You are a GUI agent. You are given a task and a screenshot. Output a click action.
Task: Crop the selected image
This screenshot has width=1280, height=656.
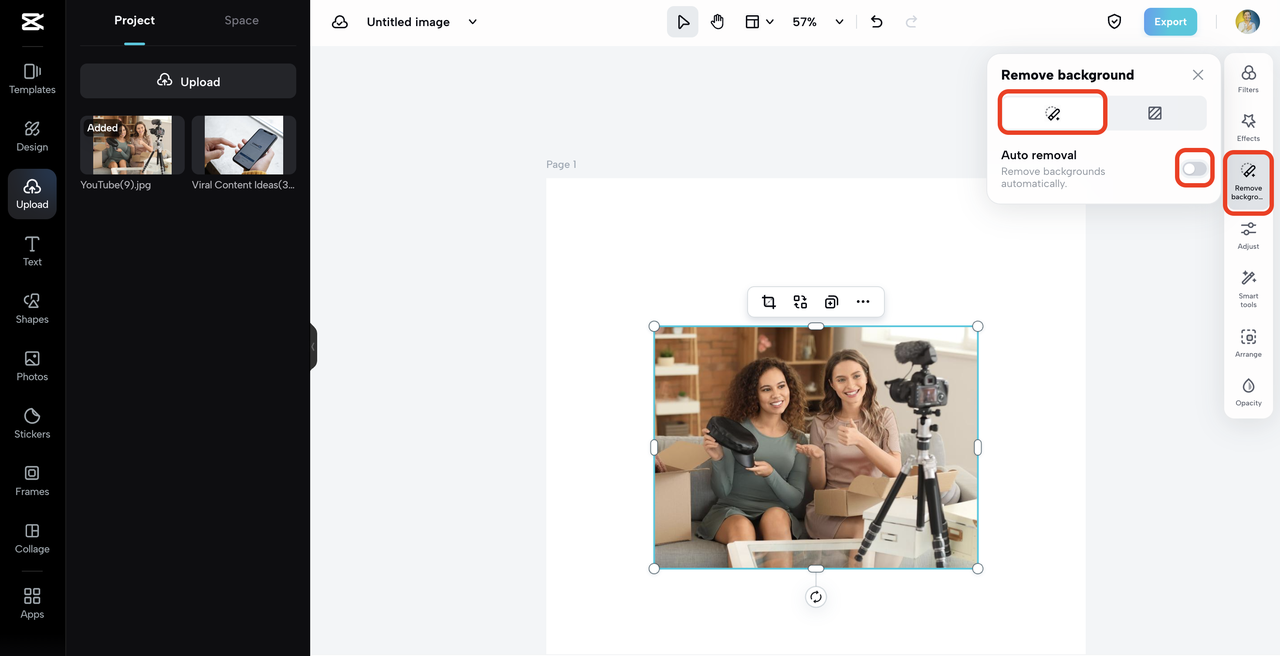769,302
